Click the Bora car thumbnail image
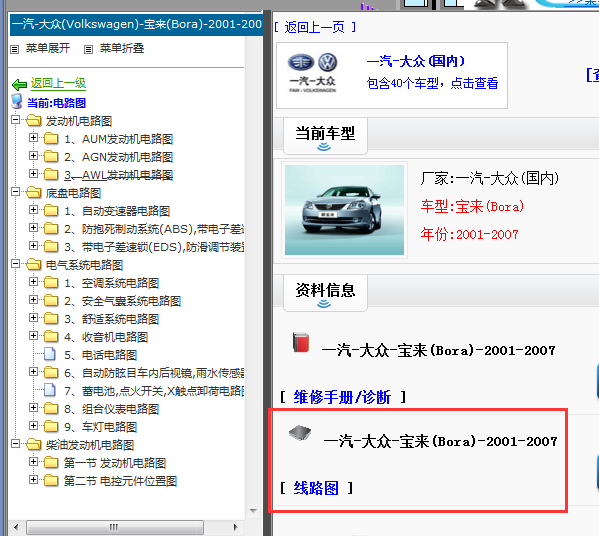 (344, 210)
